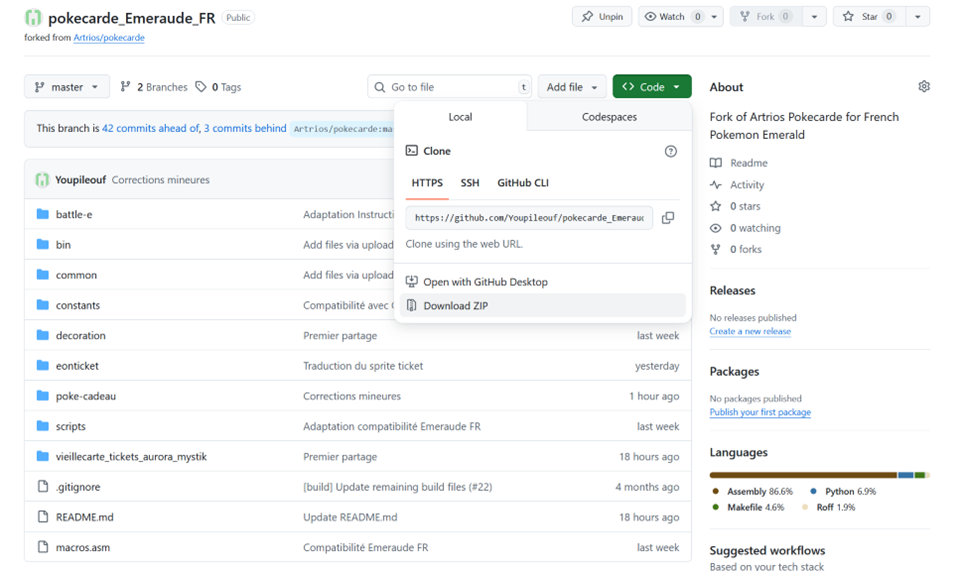Copy the HTTPS clone URL to clipboard
Screen dimensions: 964x571
click(668, 217)
